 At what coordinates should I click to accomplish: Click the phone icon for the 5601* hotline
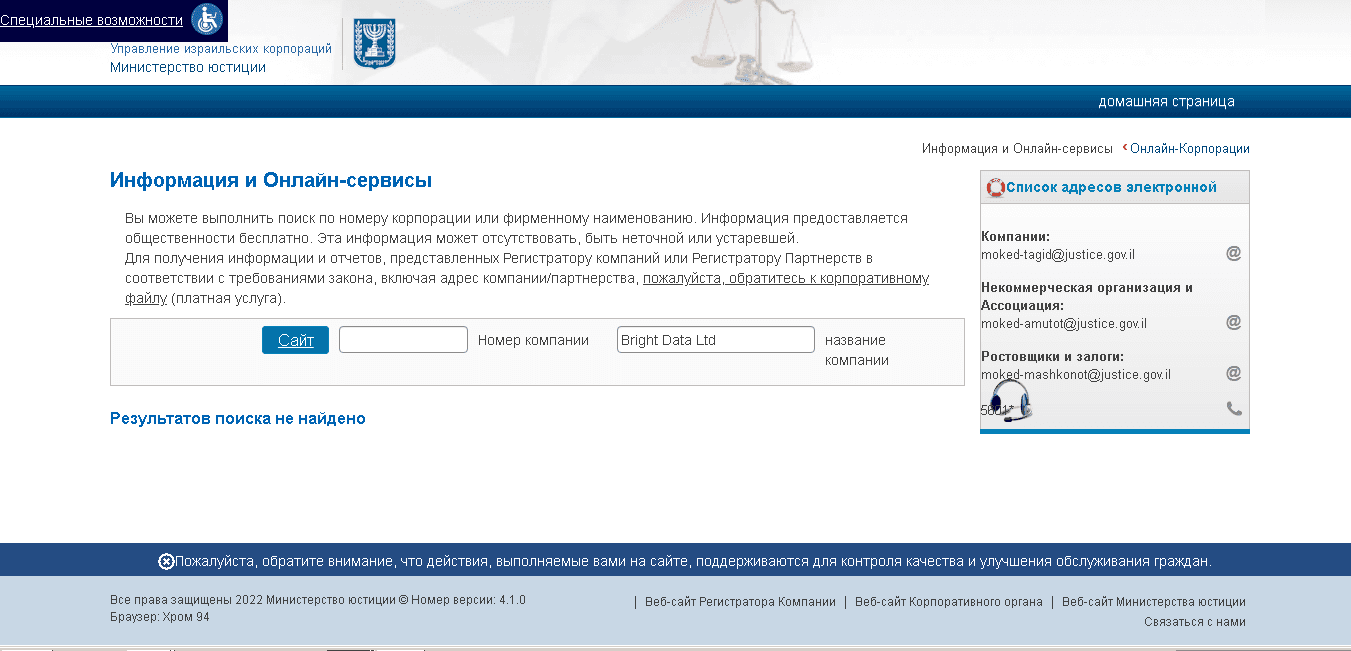[1233, 408]
